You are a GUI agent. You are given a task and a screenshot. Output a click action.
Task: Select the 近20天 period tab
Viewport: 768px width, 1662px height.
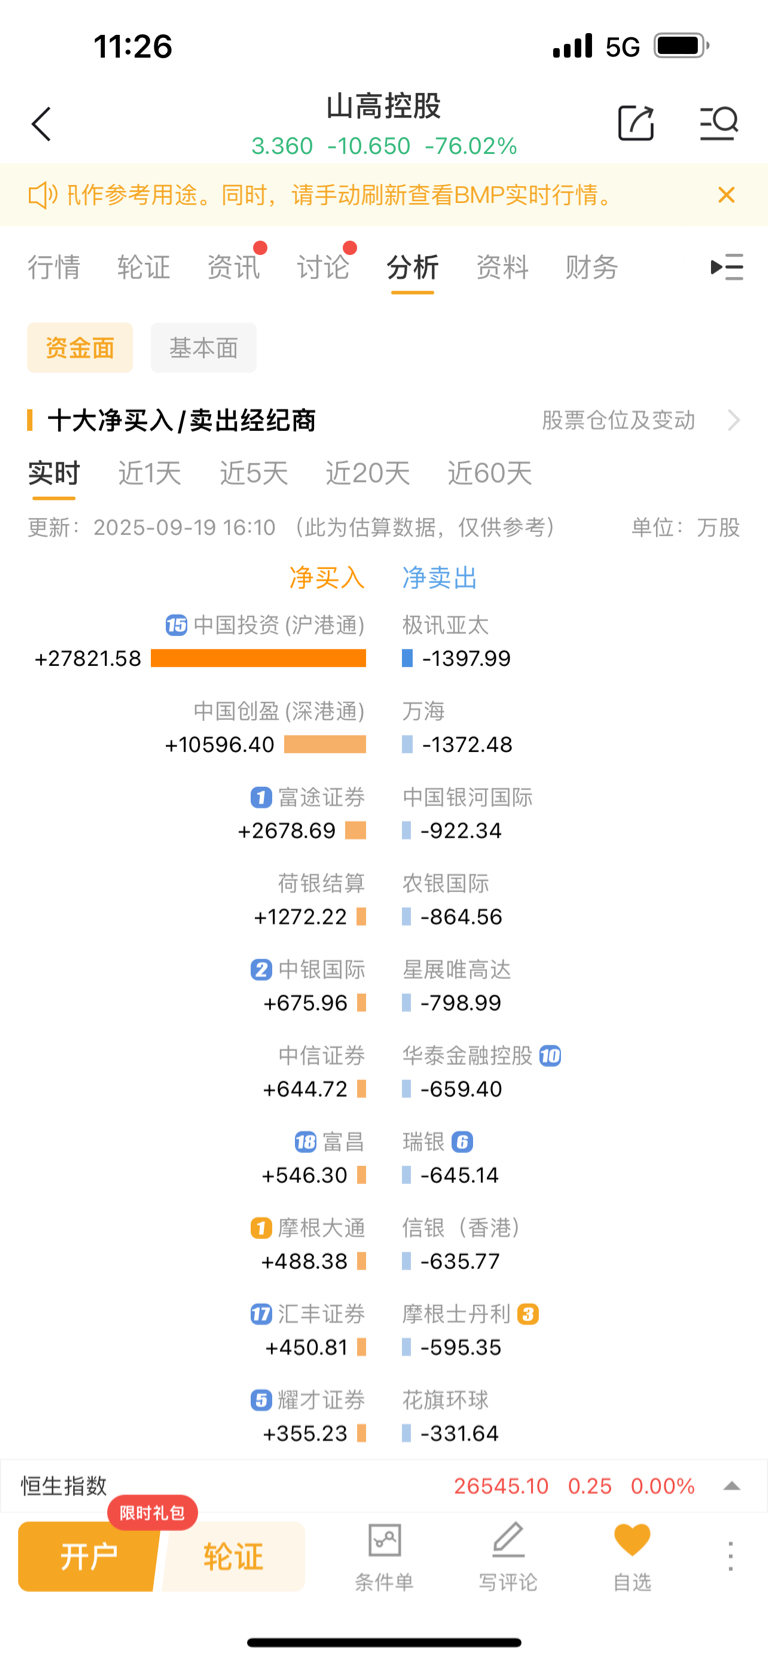tap(368, 473)
